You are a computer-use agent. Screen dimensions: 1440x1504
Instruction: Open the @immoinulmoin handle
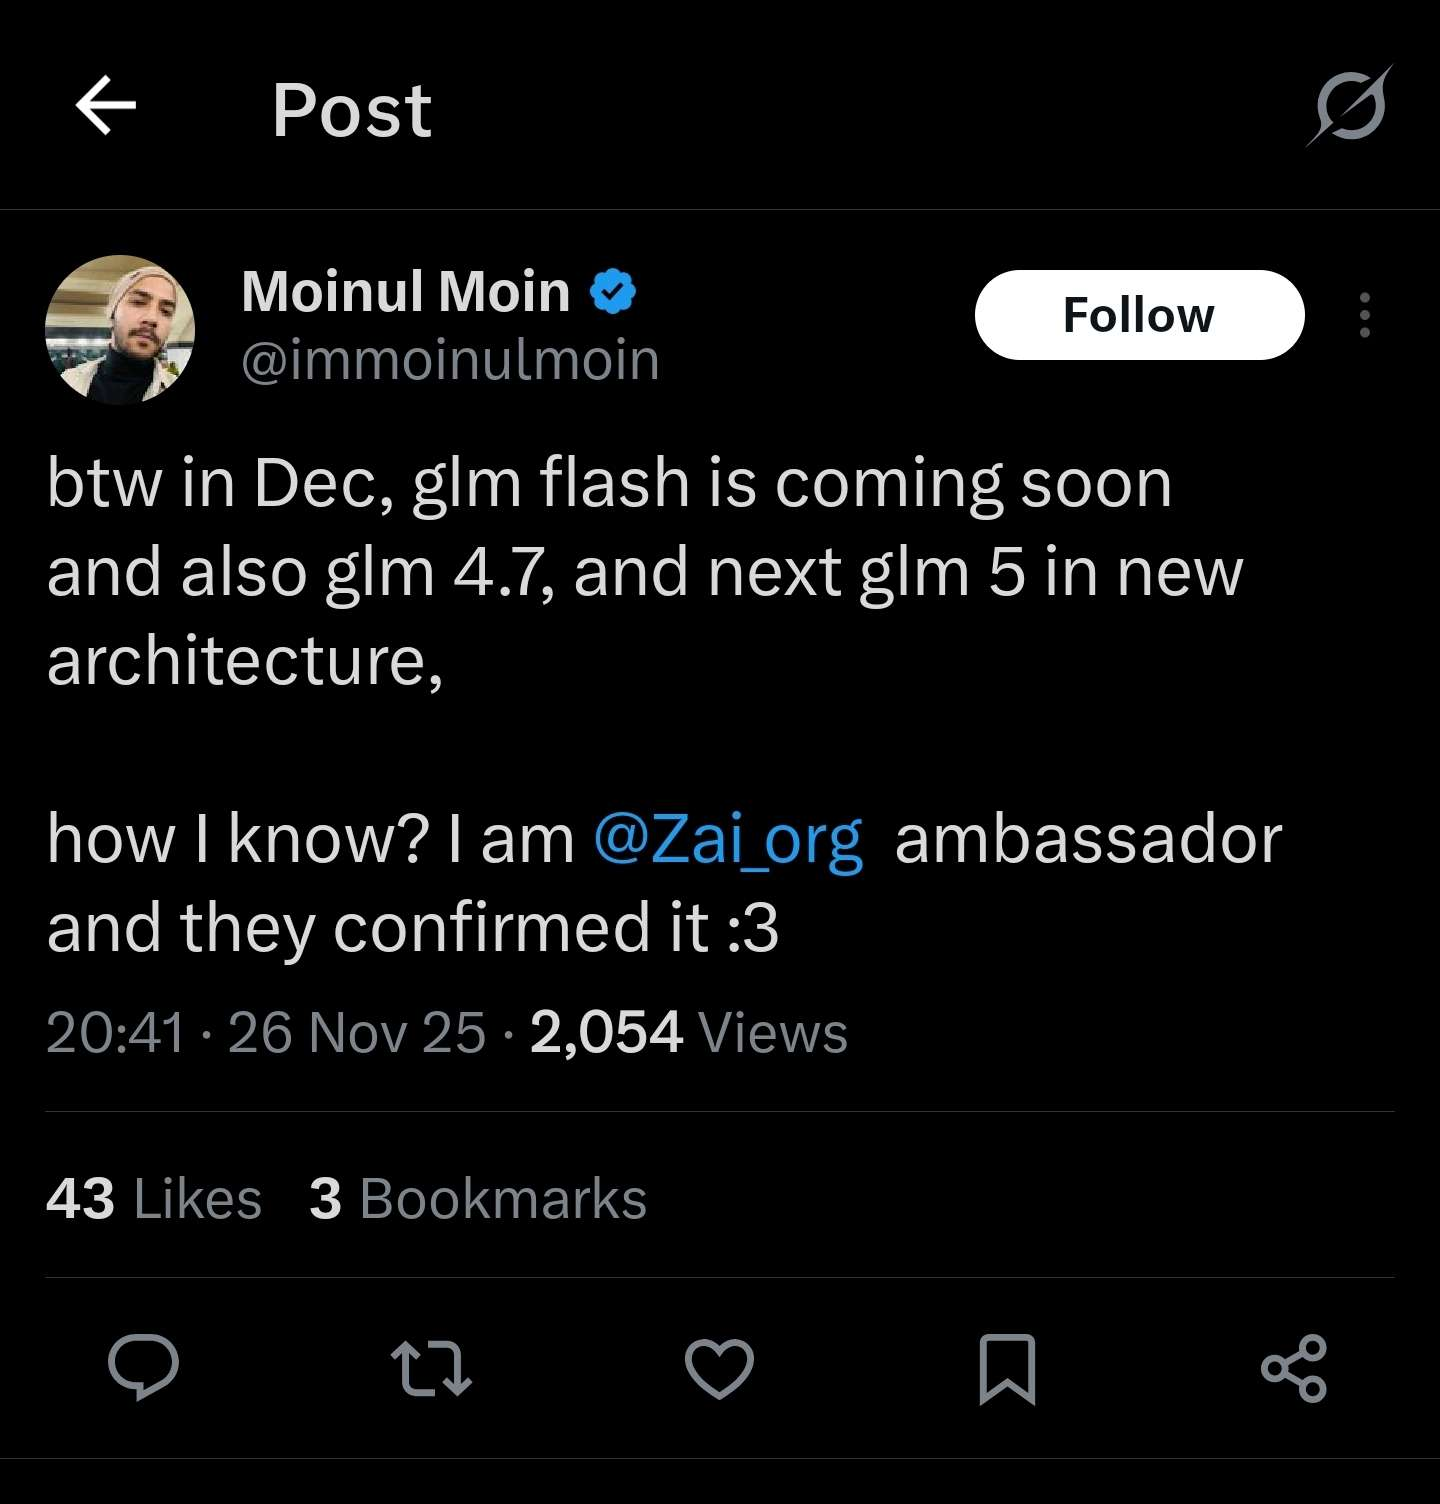pos(450,360)
